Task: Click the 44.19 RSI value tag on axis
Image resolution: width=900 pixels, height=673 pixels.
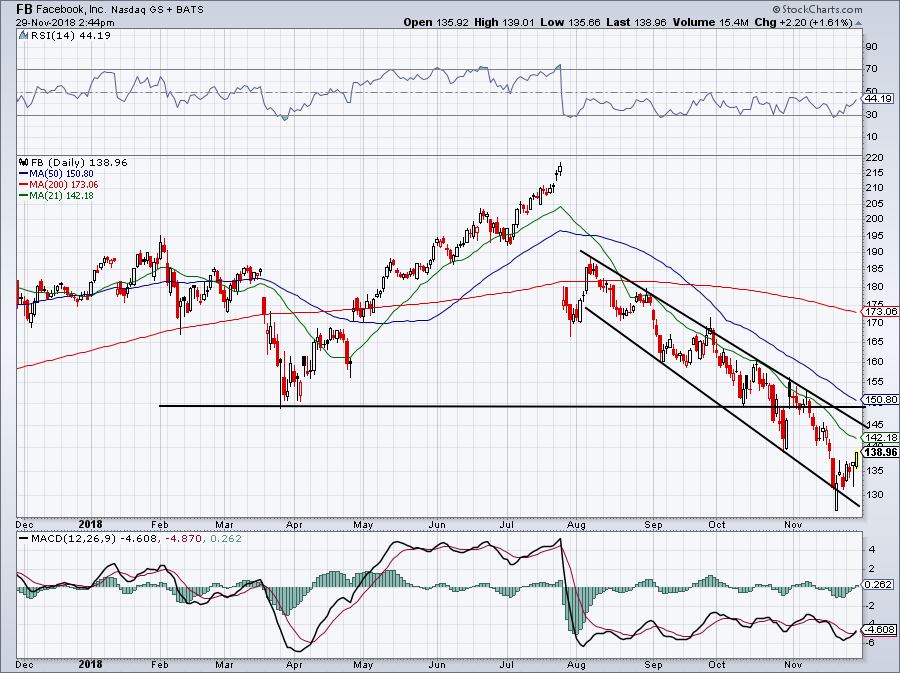Action: click(879, 99)
